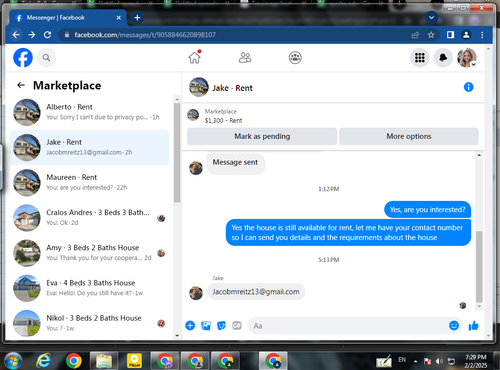Click Jake's avatar beside email message
This screenshot has height=370, width=500.
(x=196, y=293)
